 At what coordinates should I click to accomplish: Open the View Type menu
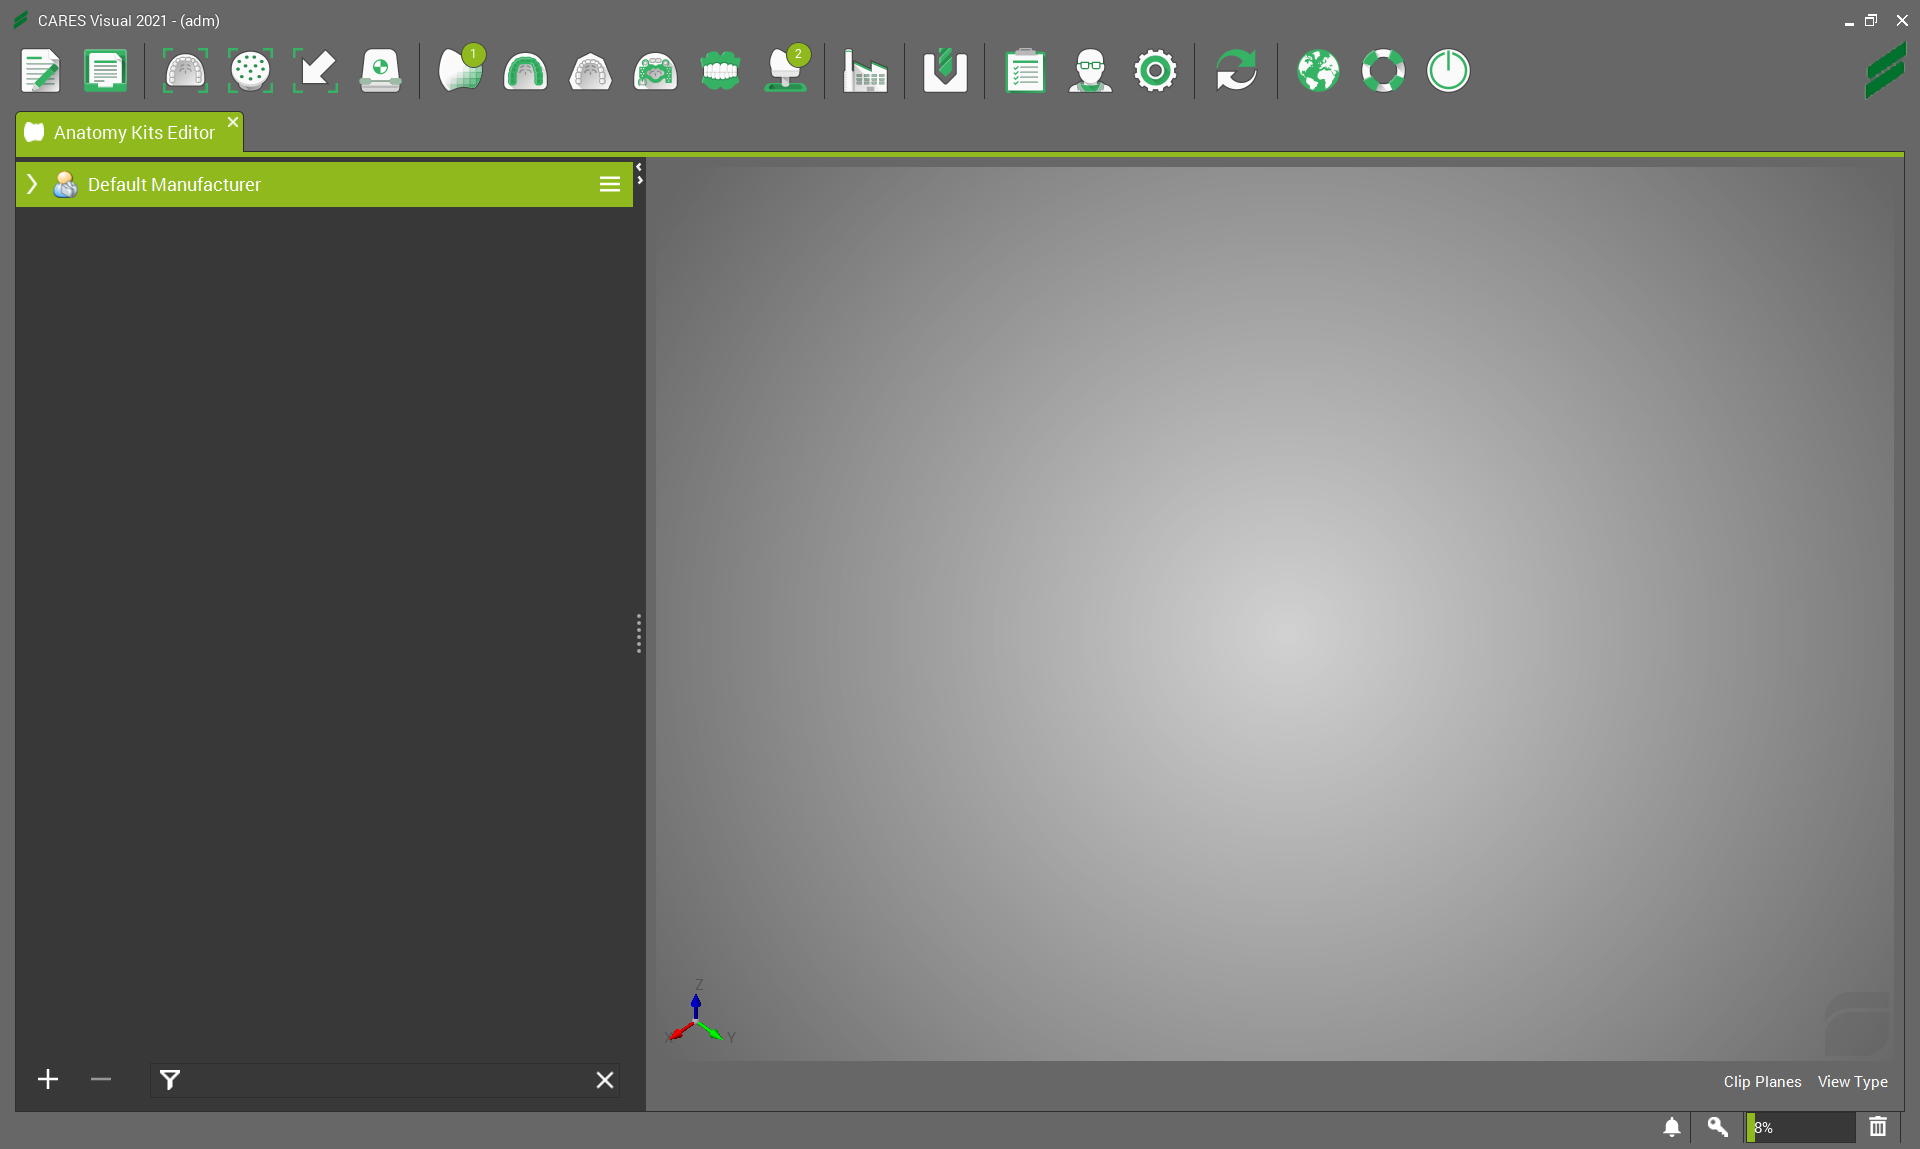pyautogui.click(x=1852, y=1082)
